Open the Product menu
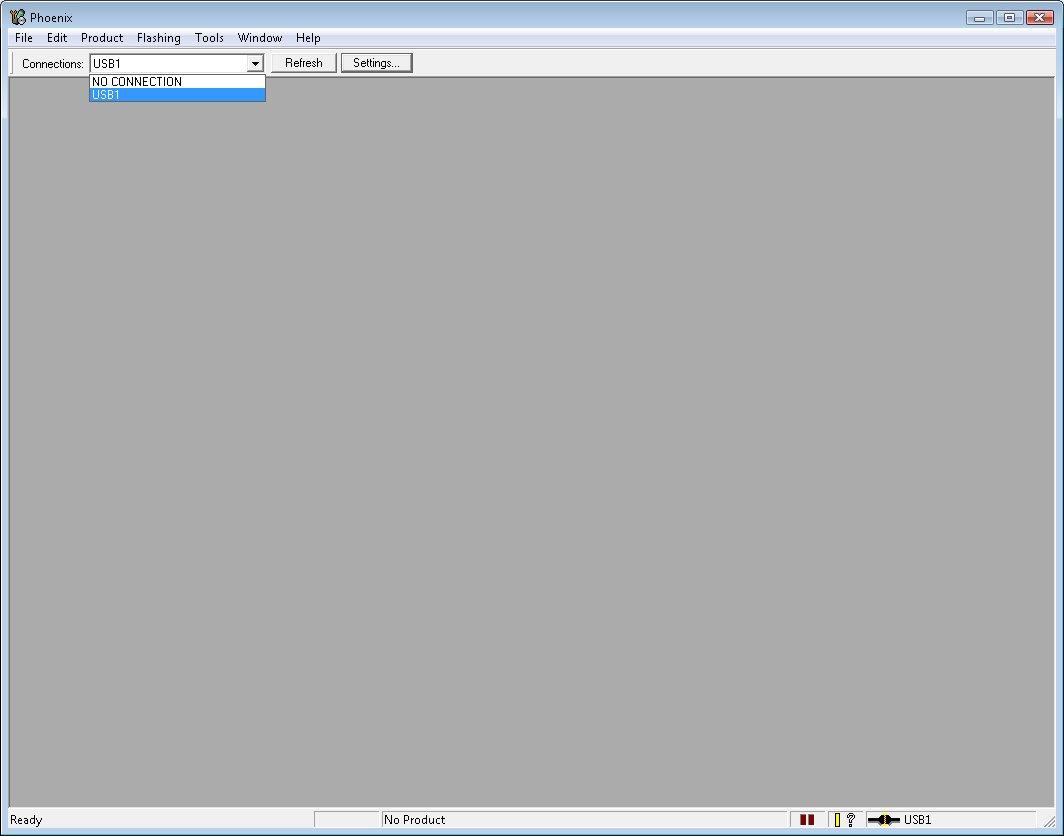1064x836 pixels. click(102, 38)
